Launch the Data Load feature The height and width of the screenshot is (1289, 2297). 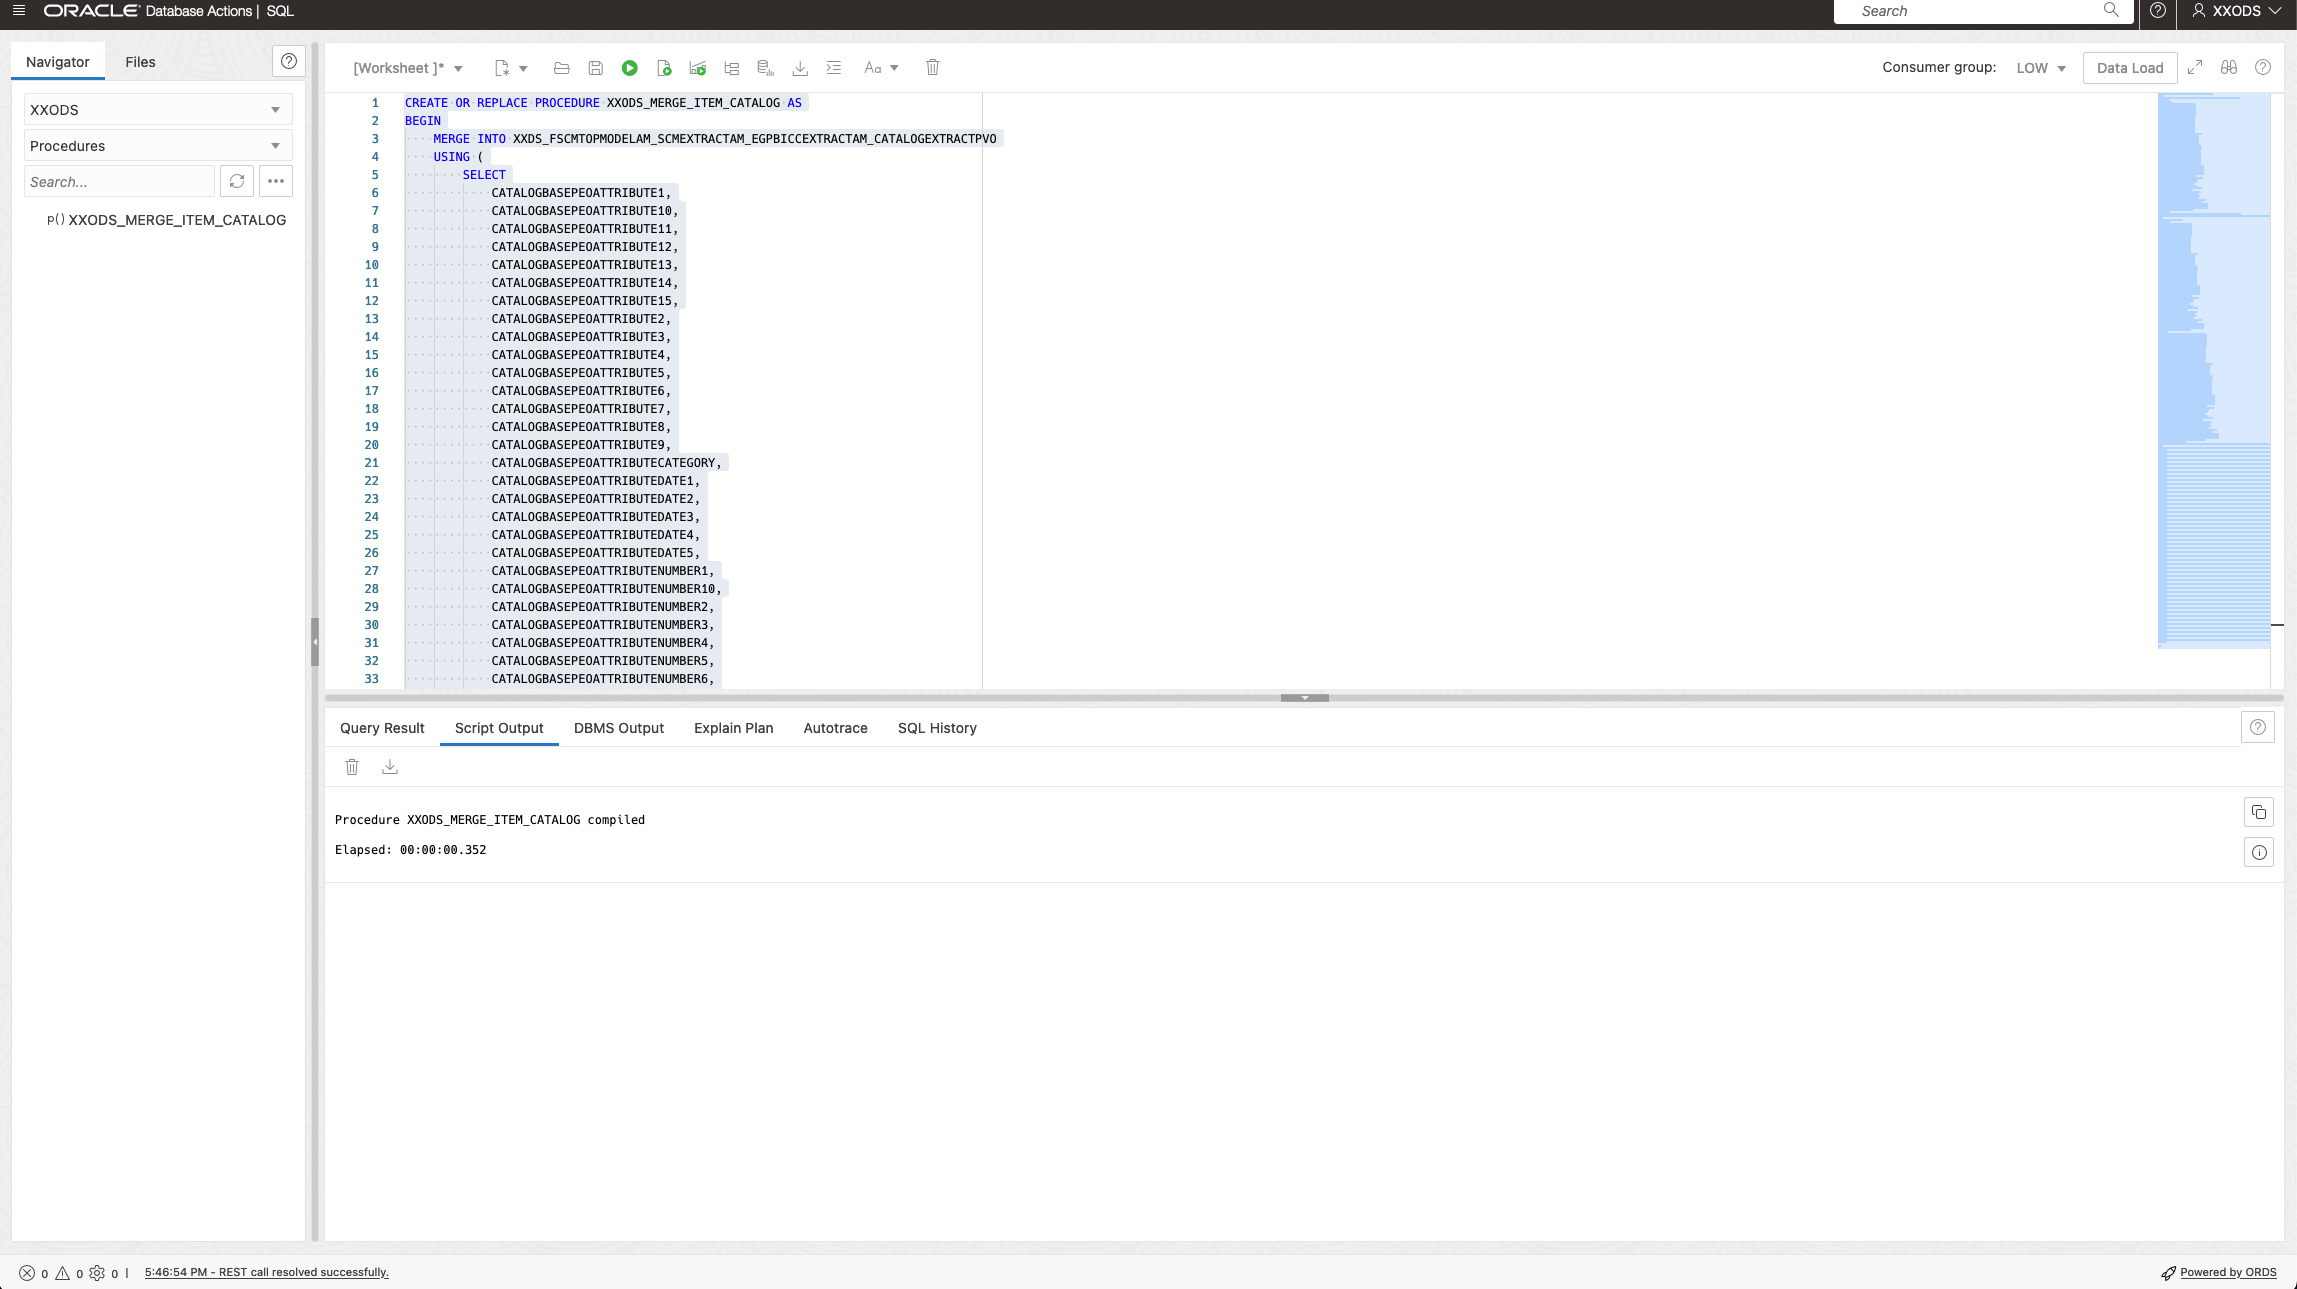click(2128, 67)
